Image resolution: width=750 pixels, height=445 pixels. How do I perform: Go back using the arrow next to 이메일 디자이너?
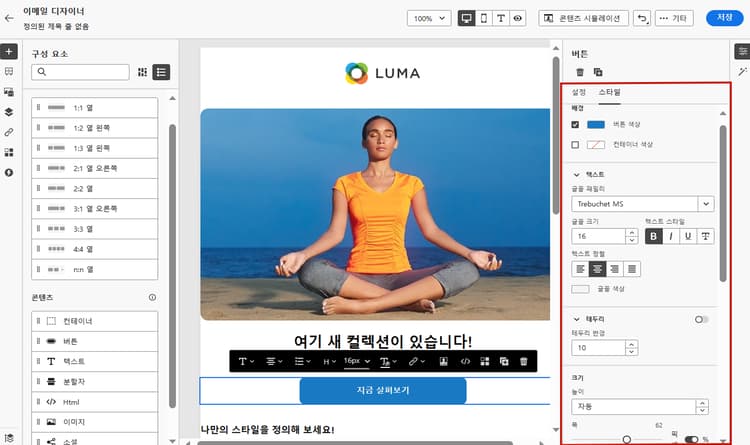coord(9,18)
